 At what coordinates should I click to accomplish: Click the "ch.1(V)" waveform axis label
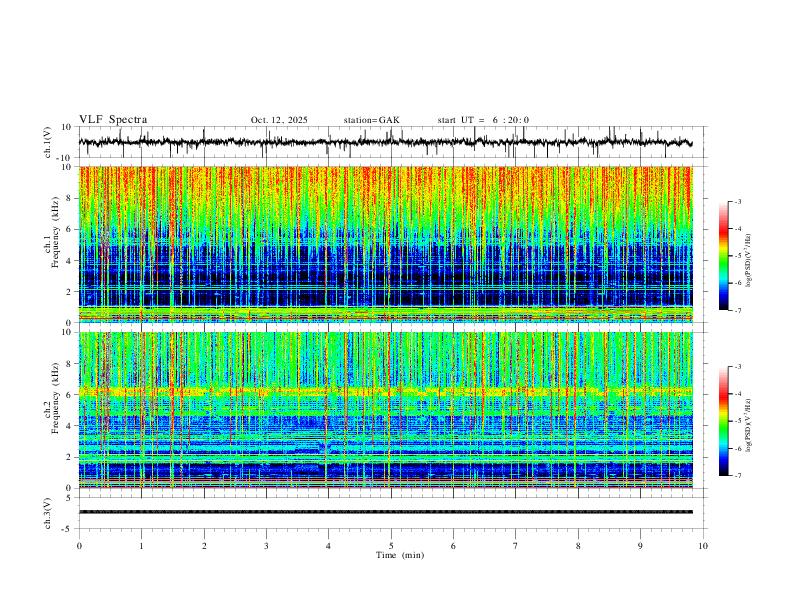tap(48, 142)
